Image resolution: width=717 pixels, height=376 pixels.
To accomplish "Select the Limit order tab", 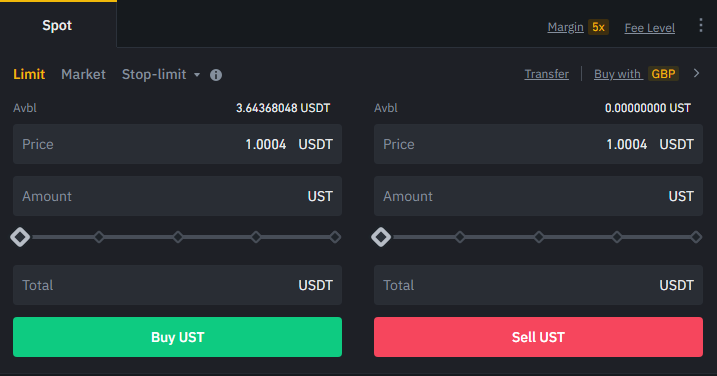I will (x=29, y=74).
